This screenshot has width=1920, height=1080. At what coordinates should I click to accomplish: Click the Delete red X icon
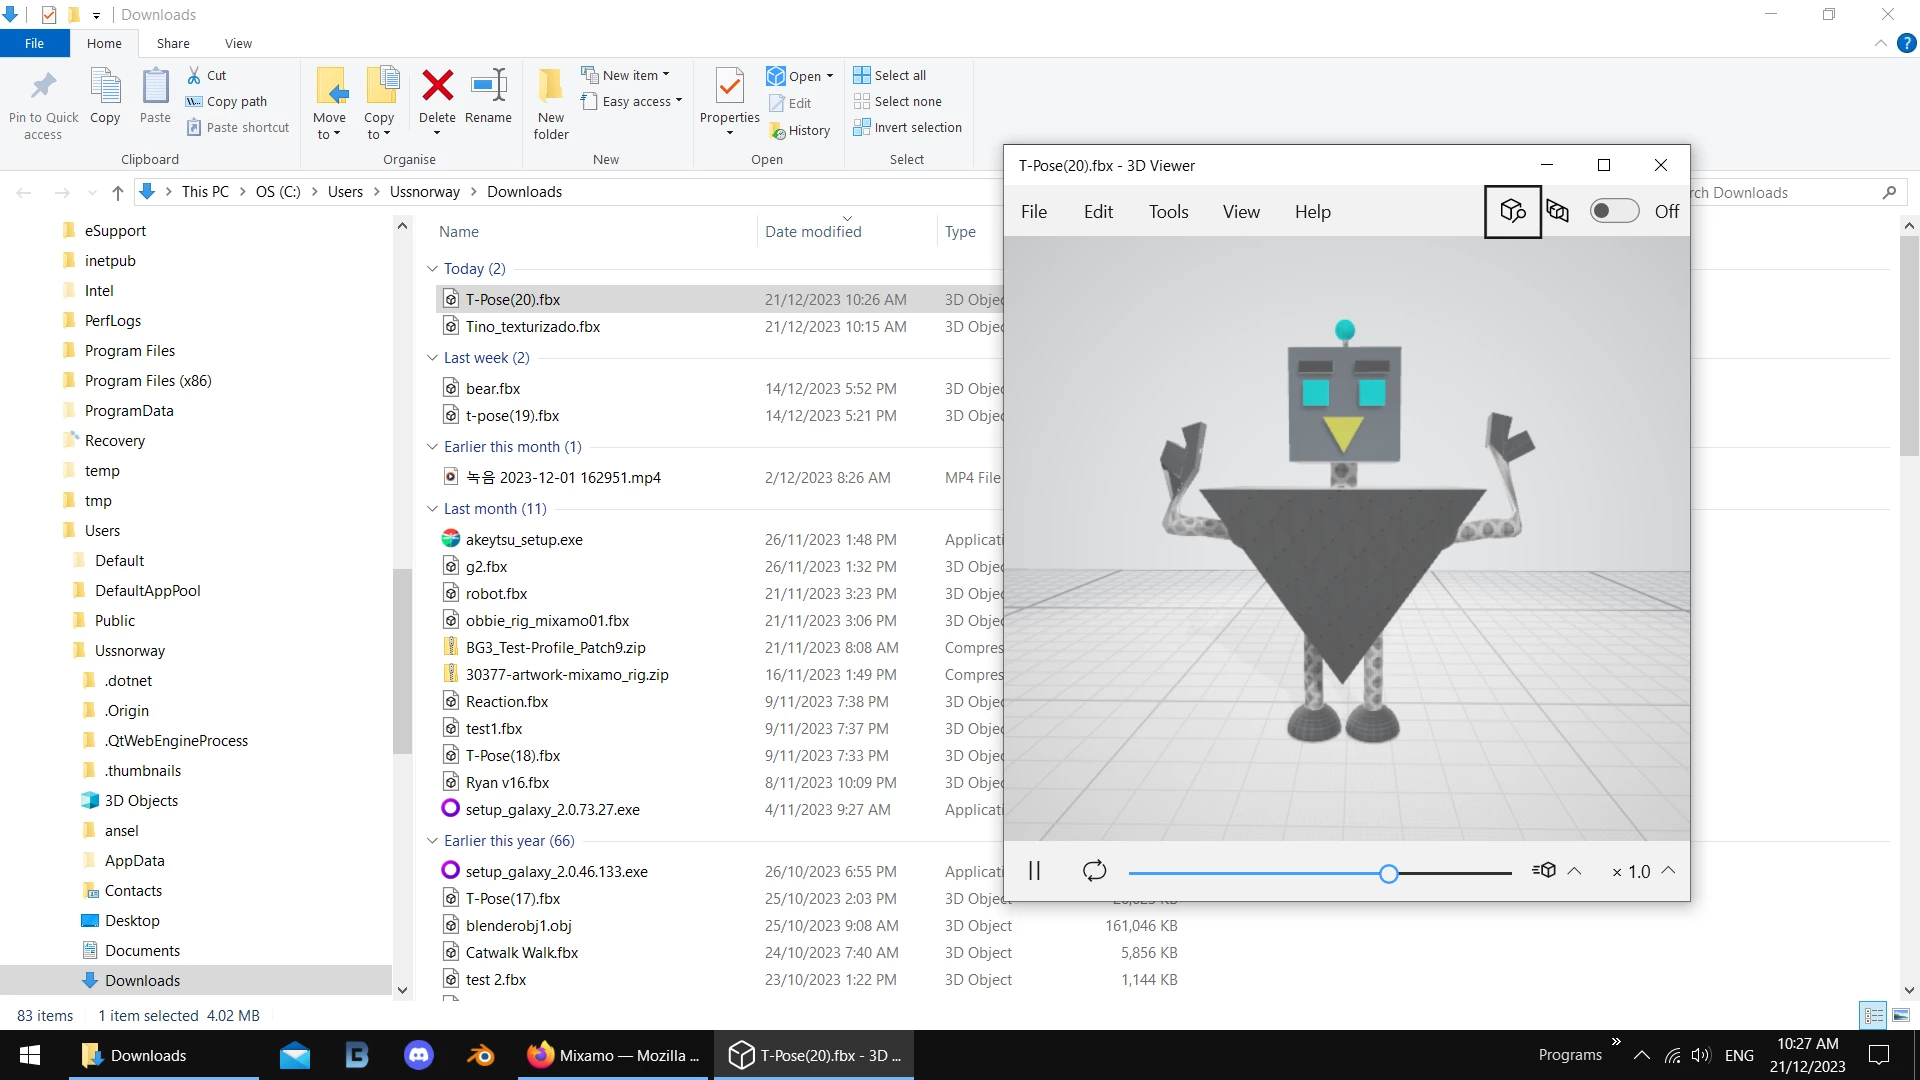click(x=437, y=86)
